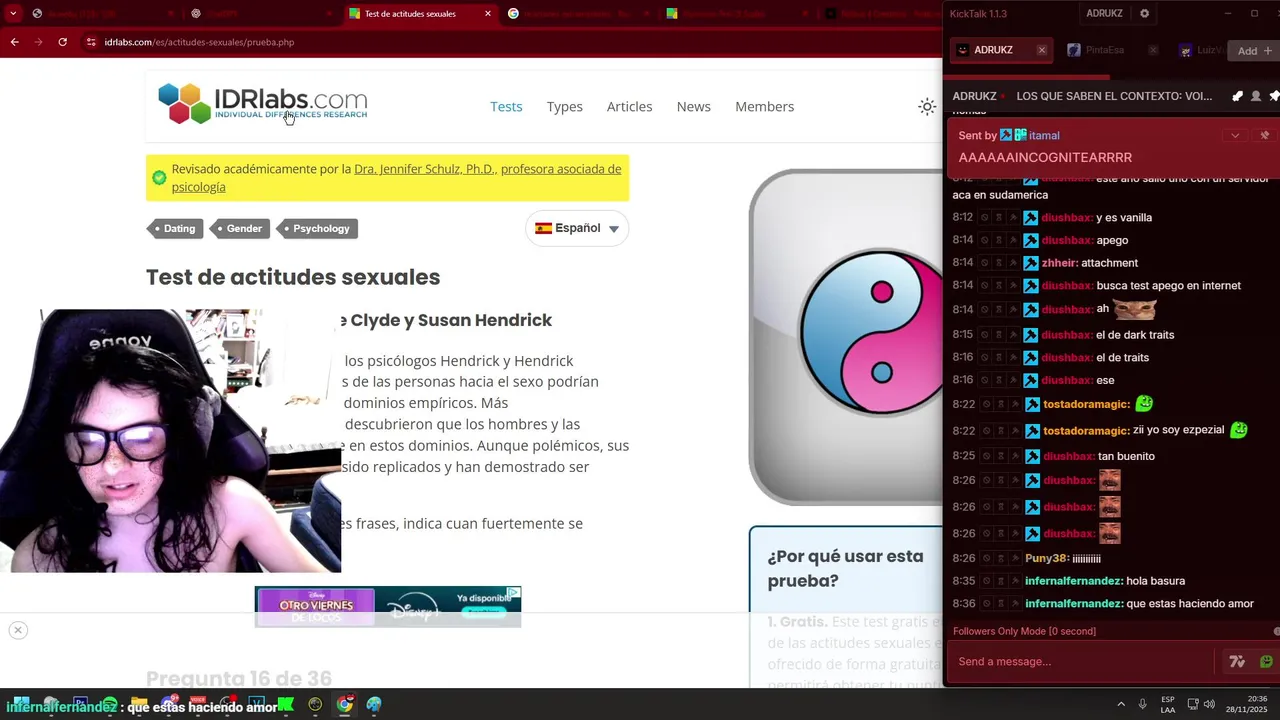Show hidden system tray icons
1280x720 pixels.
tap(1121, 705)
